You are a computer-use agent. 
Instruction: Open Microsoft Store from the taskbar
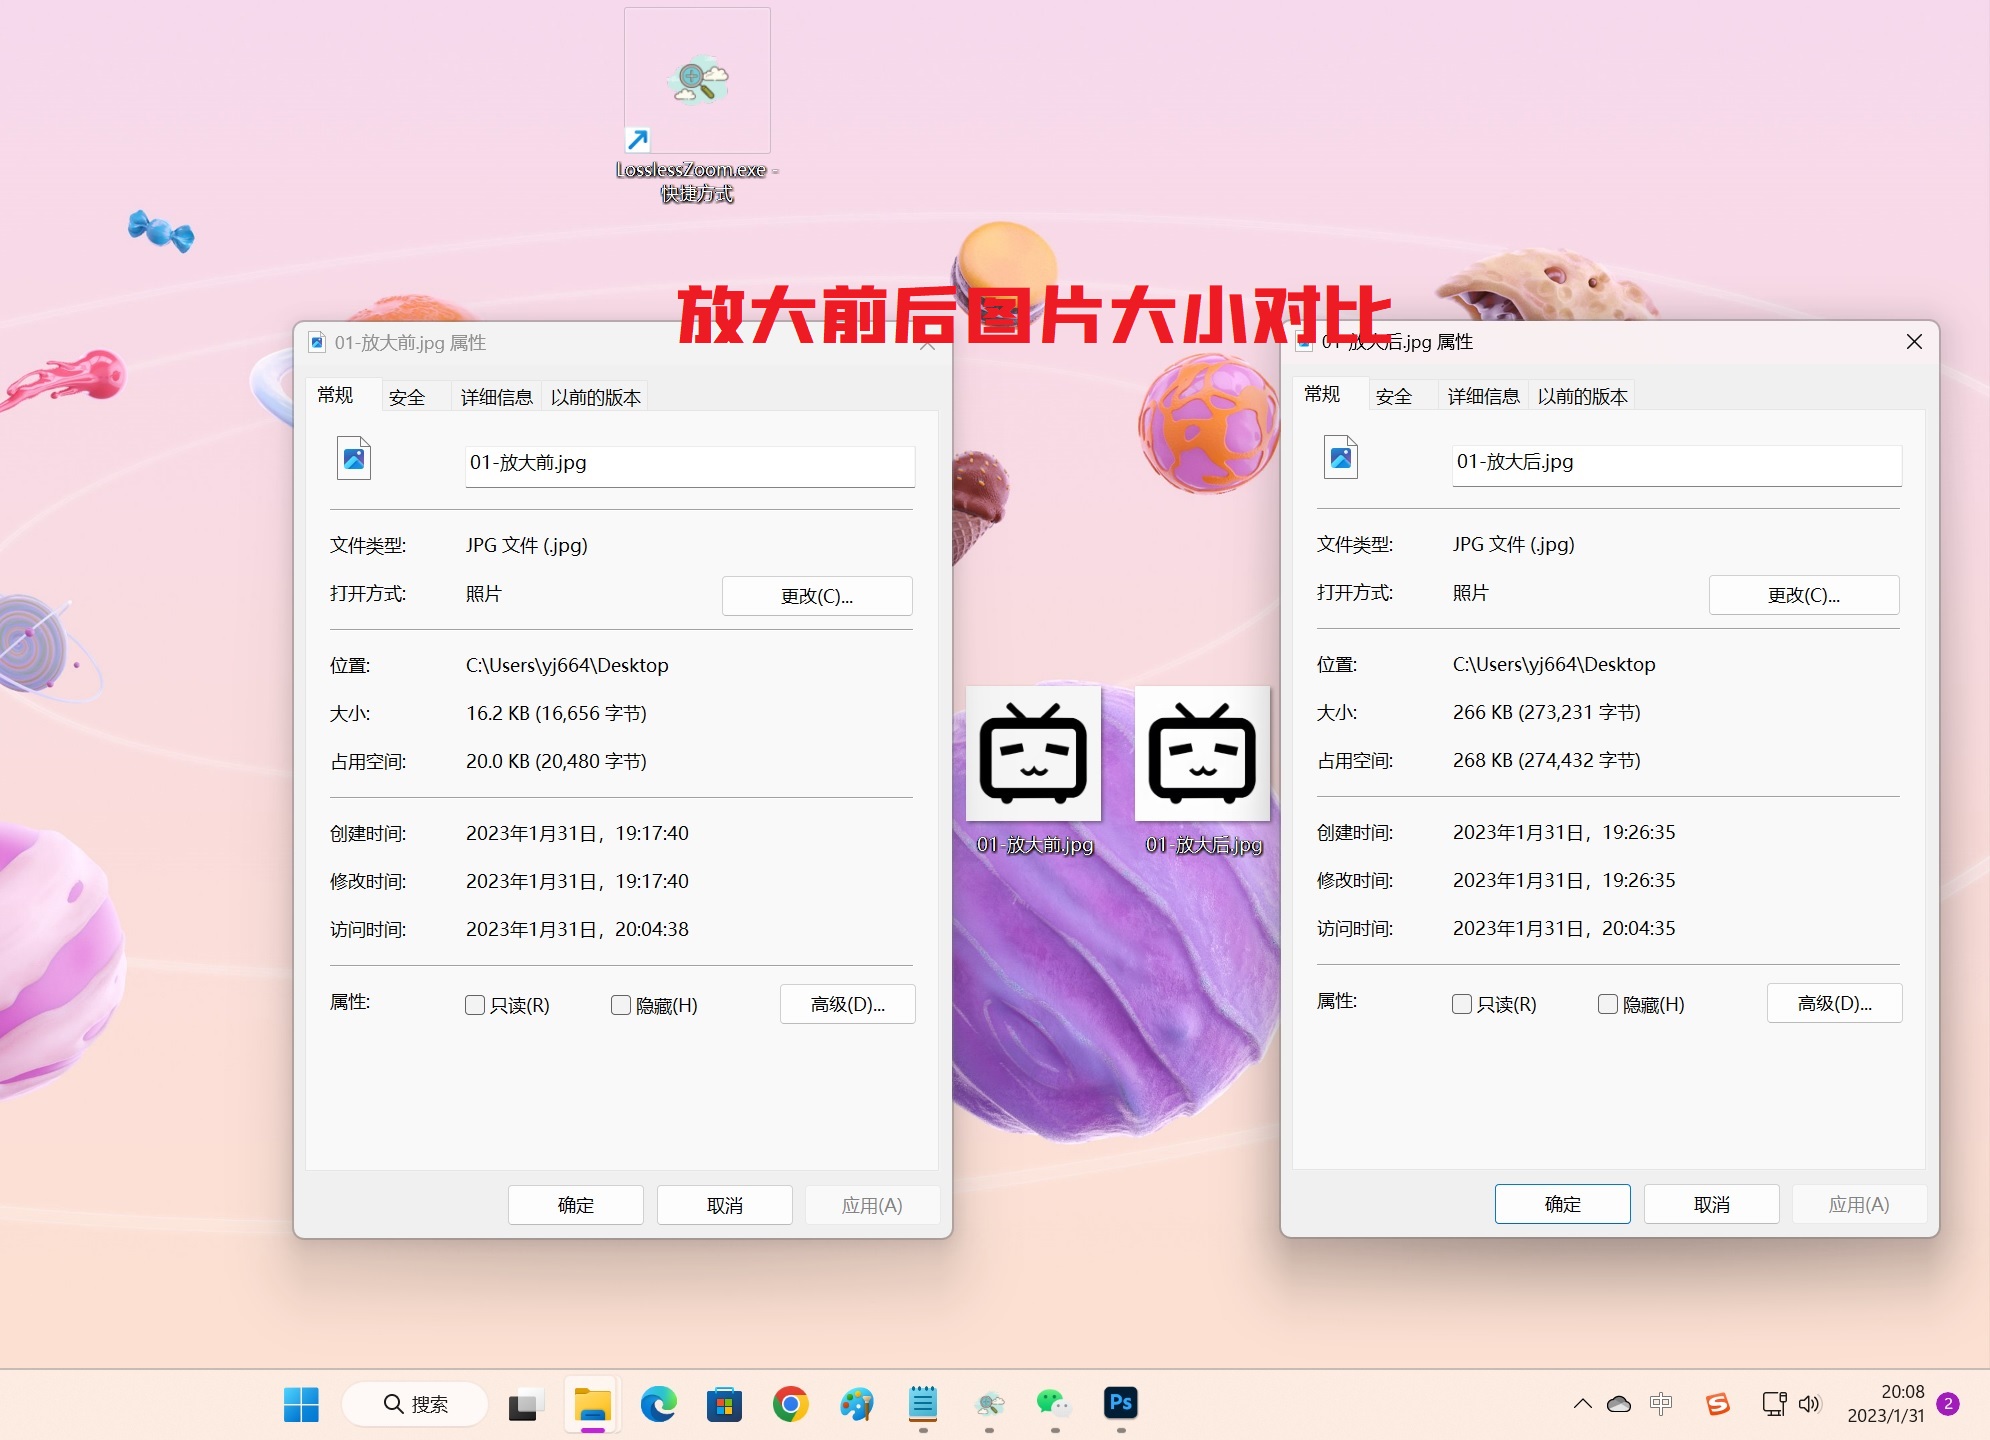724,1404
